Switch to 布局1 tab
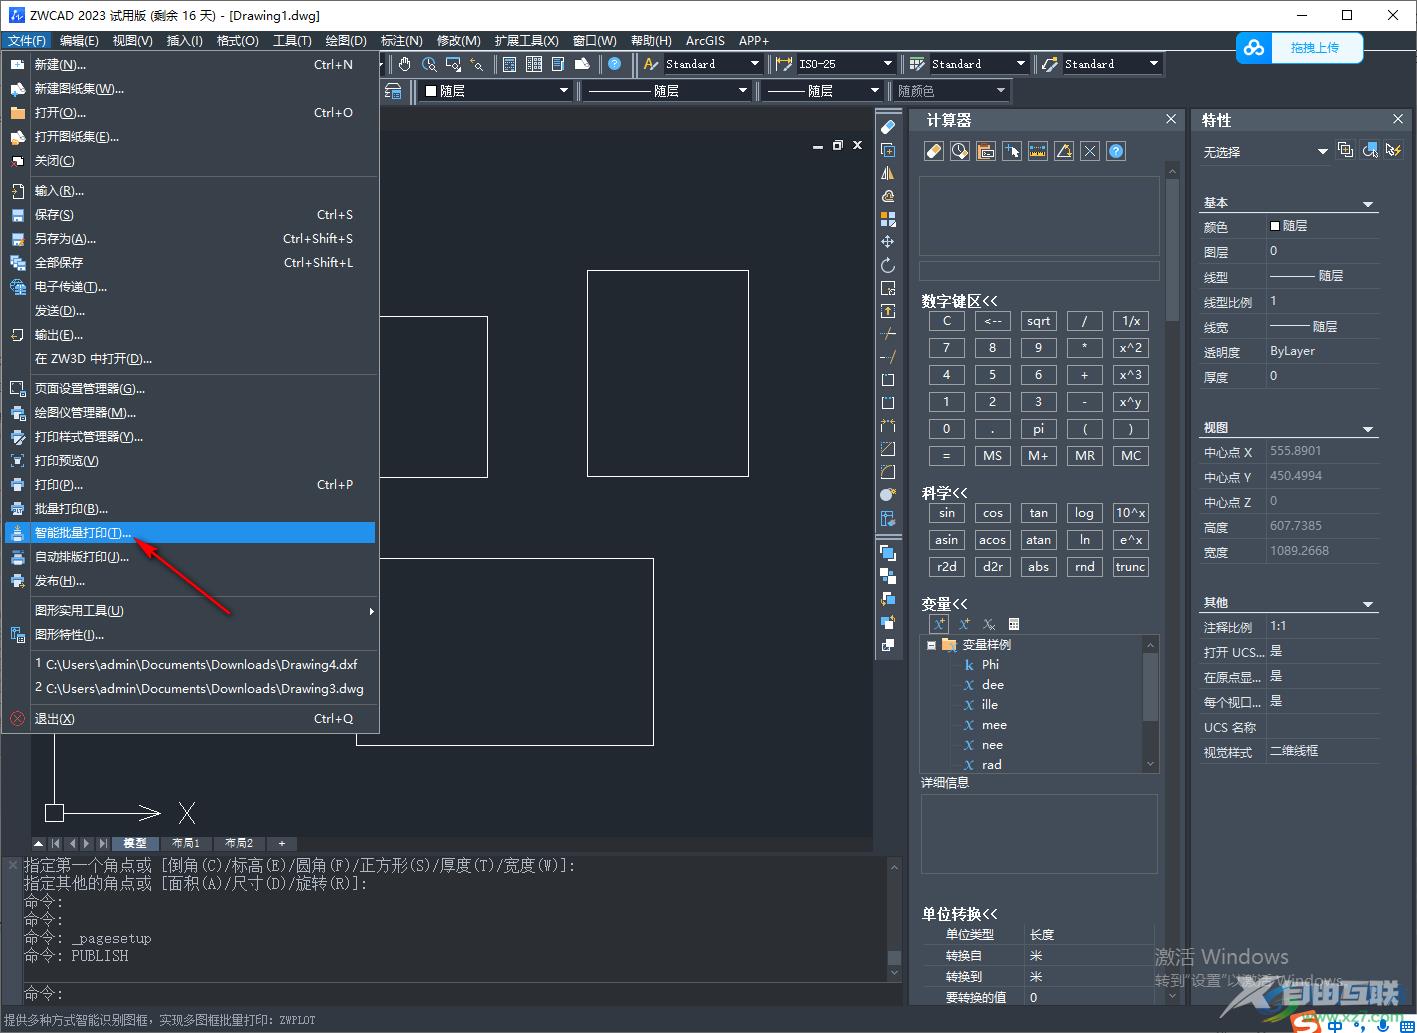The image size is (1417, 1033). [x=186, y=843]
